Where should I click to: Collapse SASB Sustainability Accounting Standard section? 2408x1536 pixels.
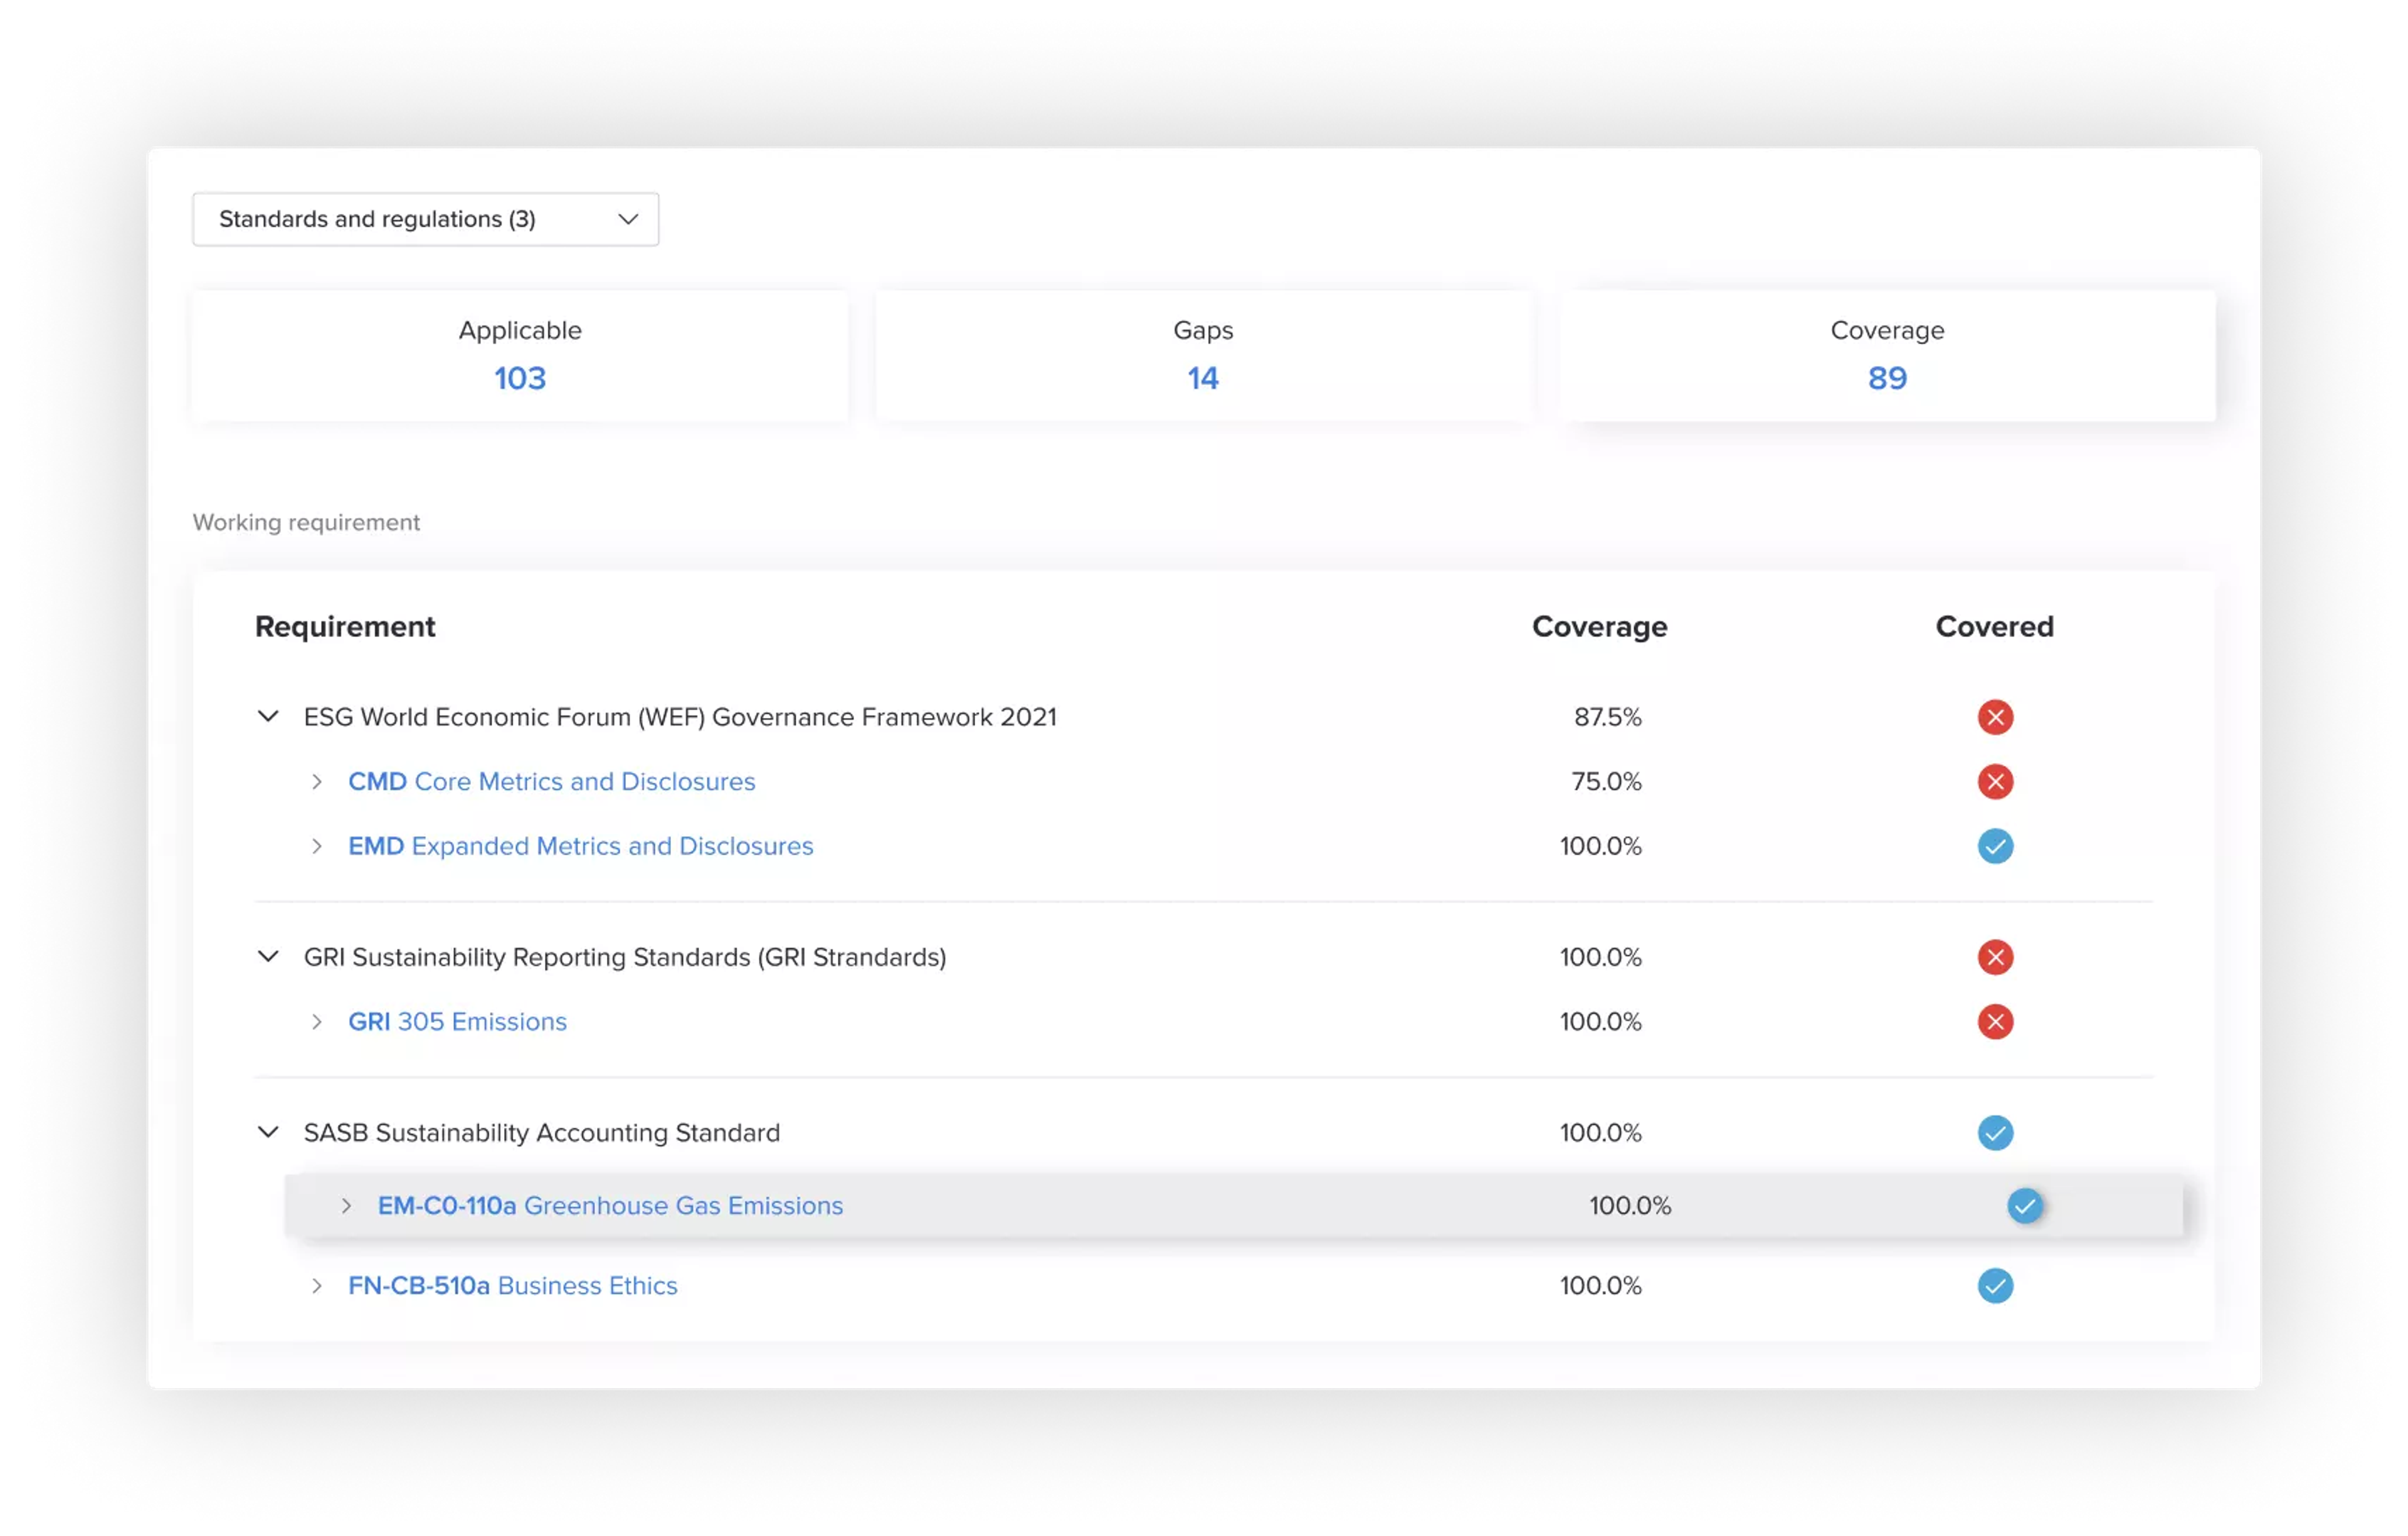268,1133
